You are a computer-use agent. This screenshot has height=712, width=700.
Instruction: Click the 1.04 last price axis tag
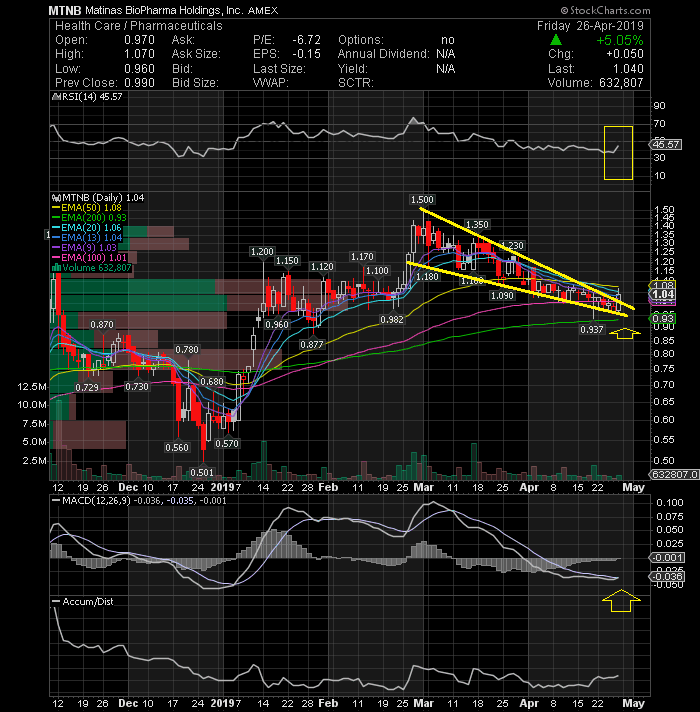coord(663,294)
